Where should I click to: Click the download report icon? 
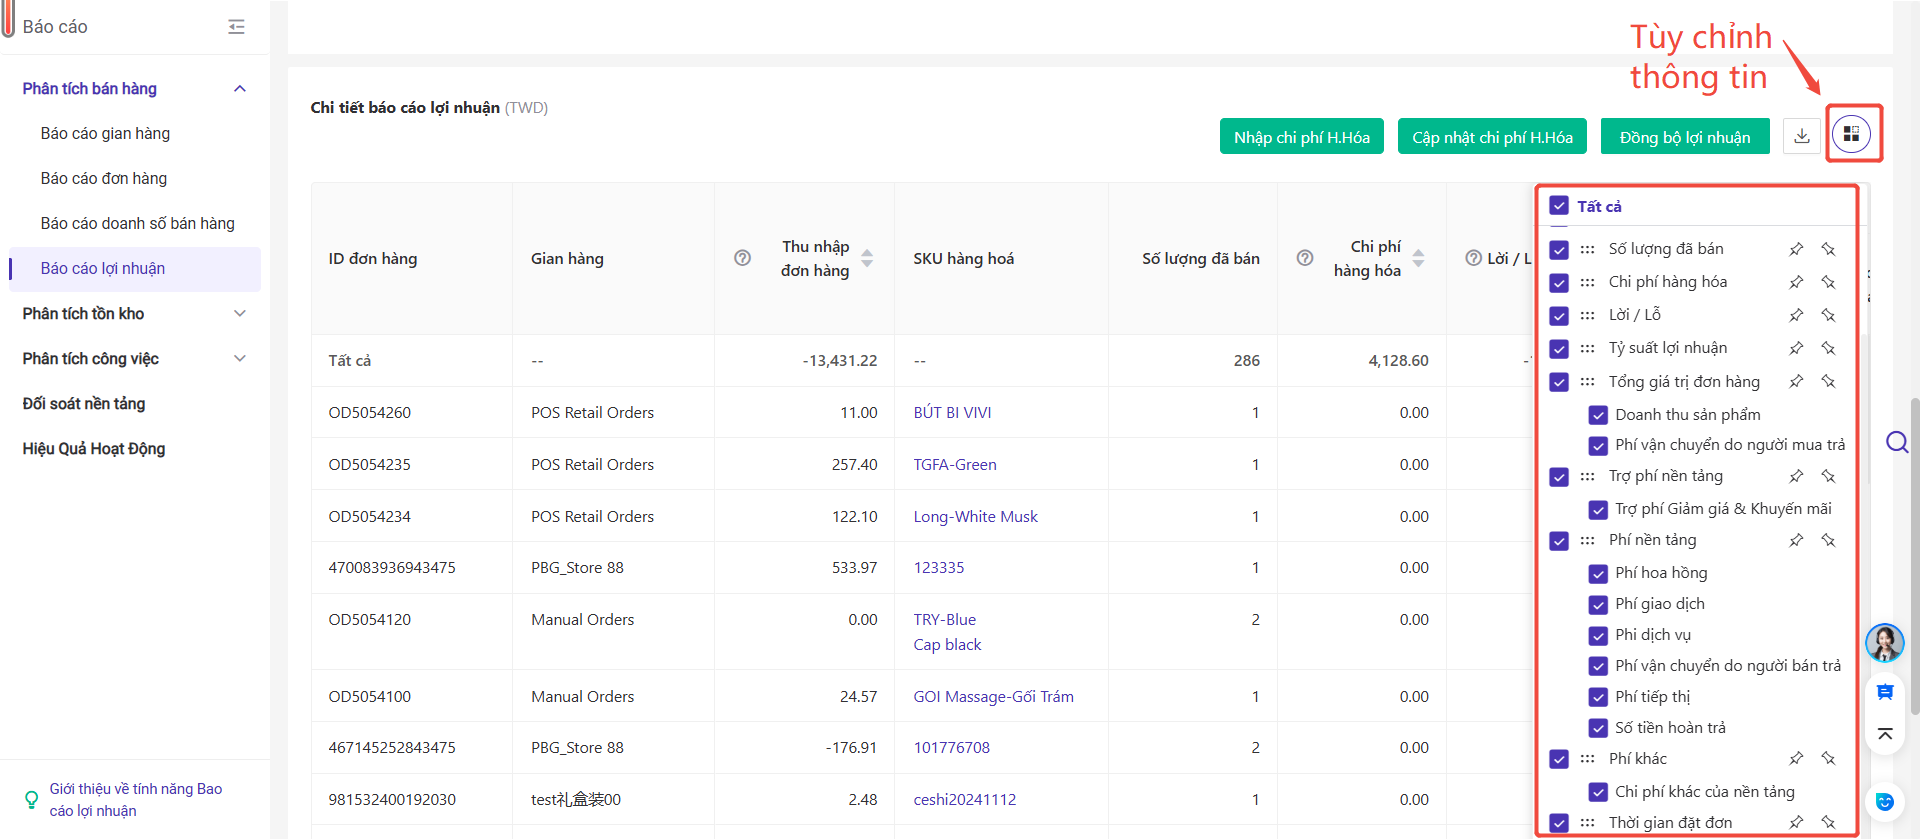(1801, 136)
